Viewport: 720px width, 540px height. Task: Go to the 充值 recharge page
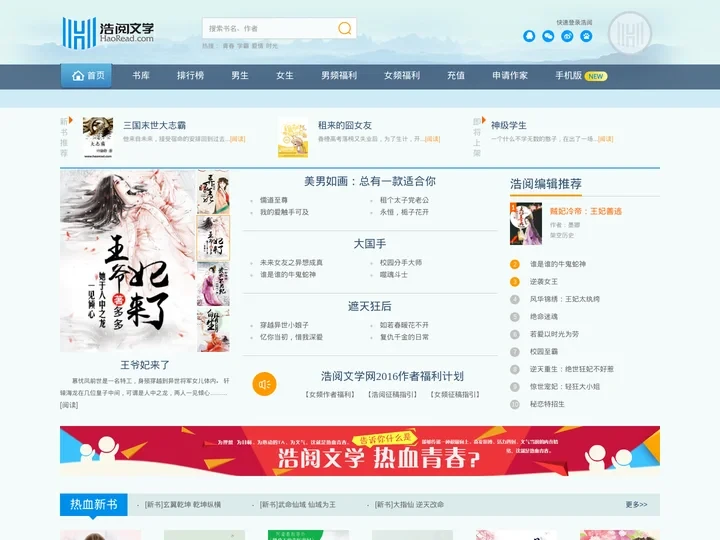pos(456,76)
